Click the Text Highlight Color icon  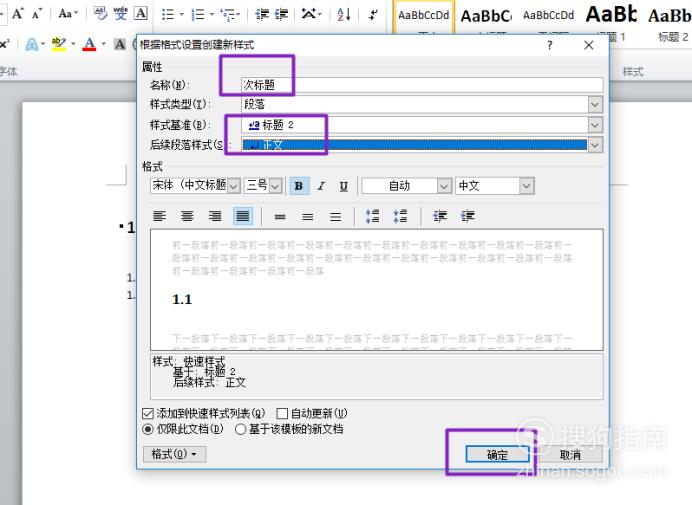[x=59, y=44]
